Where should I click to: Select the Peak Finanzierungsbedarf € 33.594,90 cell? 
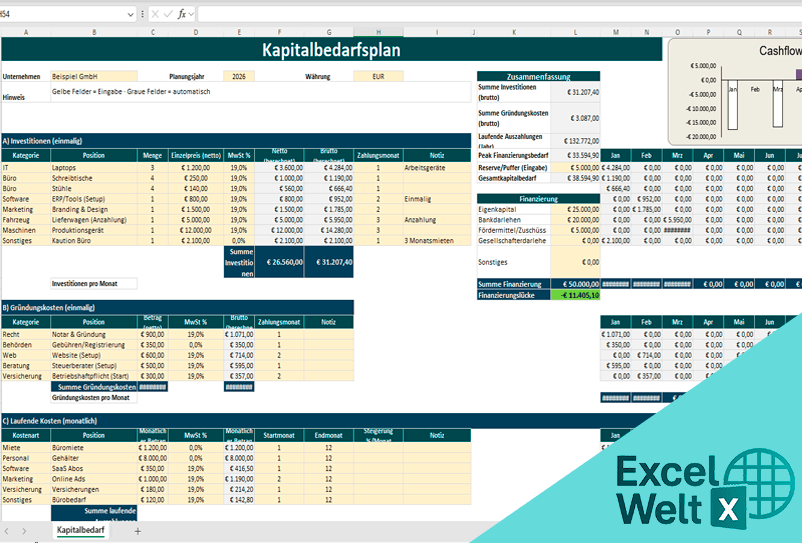coord(575,155)
